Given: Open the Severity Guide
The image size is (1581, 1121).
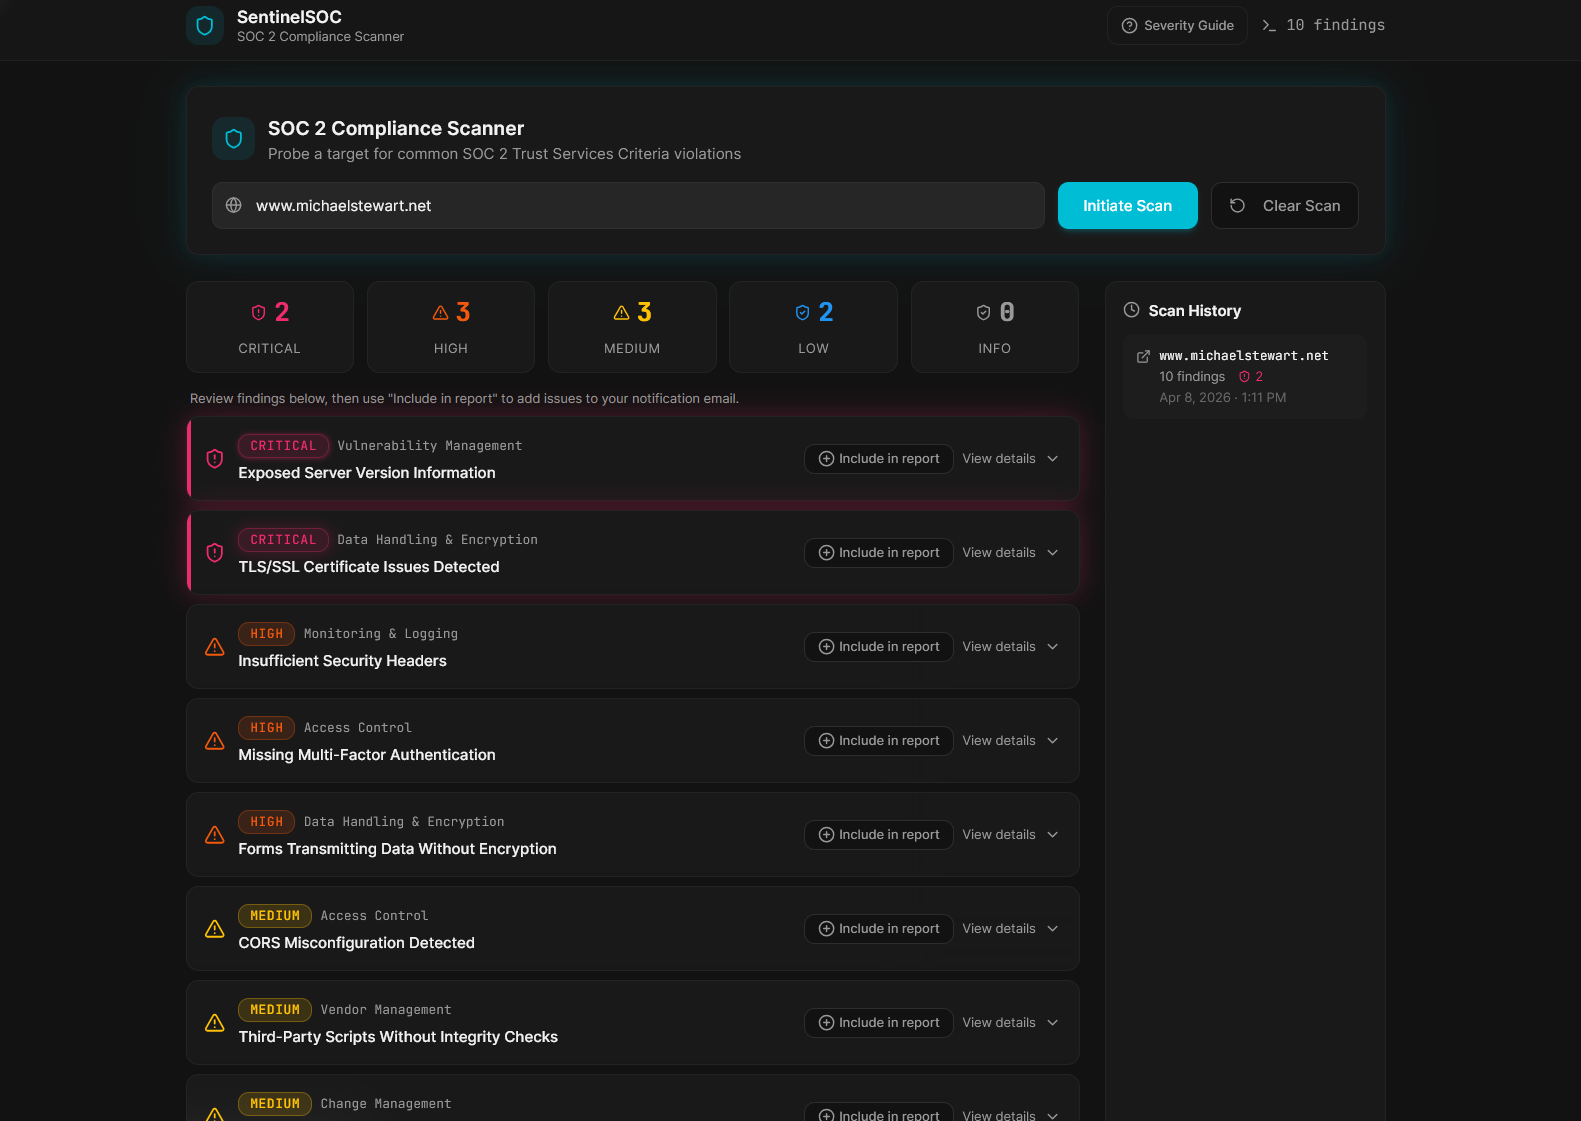Looking at the screenshot, I should [1177, 25].
